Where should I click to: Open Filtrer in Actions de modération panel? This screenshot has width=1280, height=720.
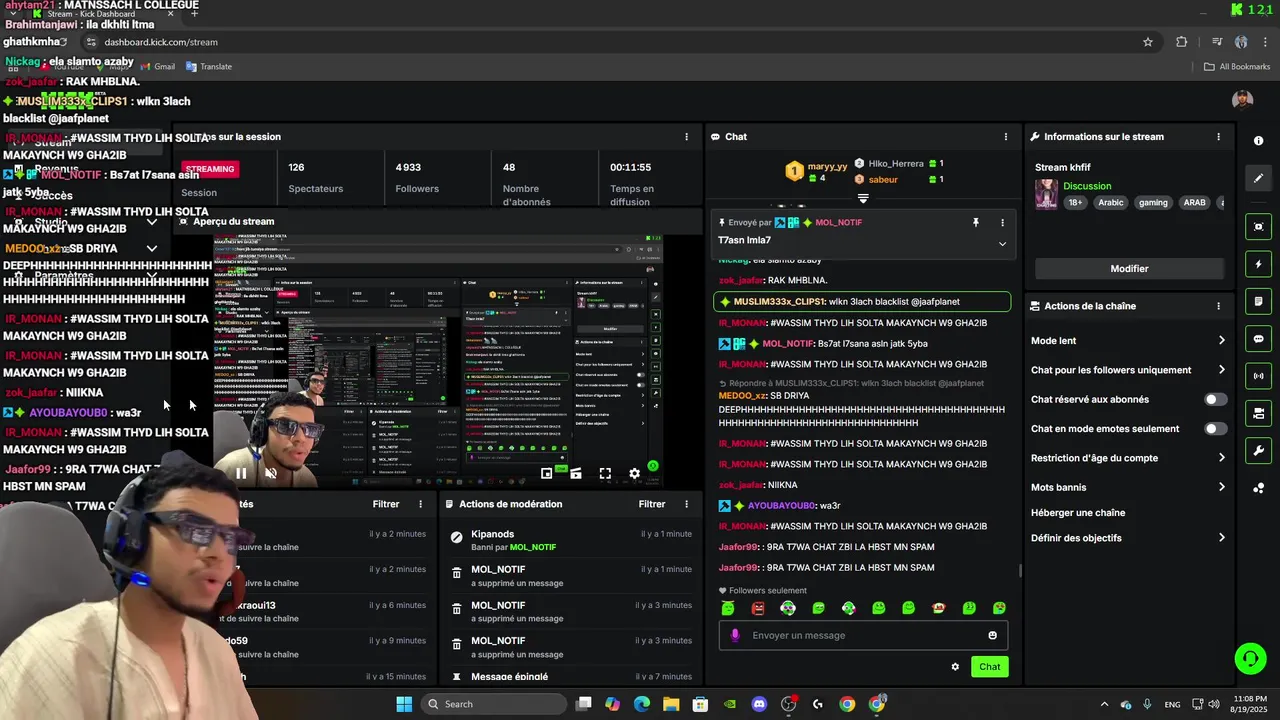[652, 504]
